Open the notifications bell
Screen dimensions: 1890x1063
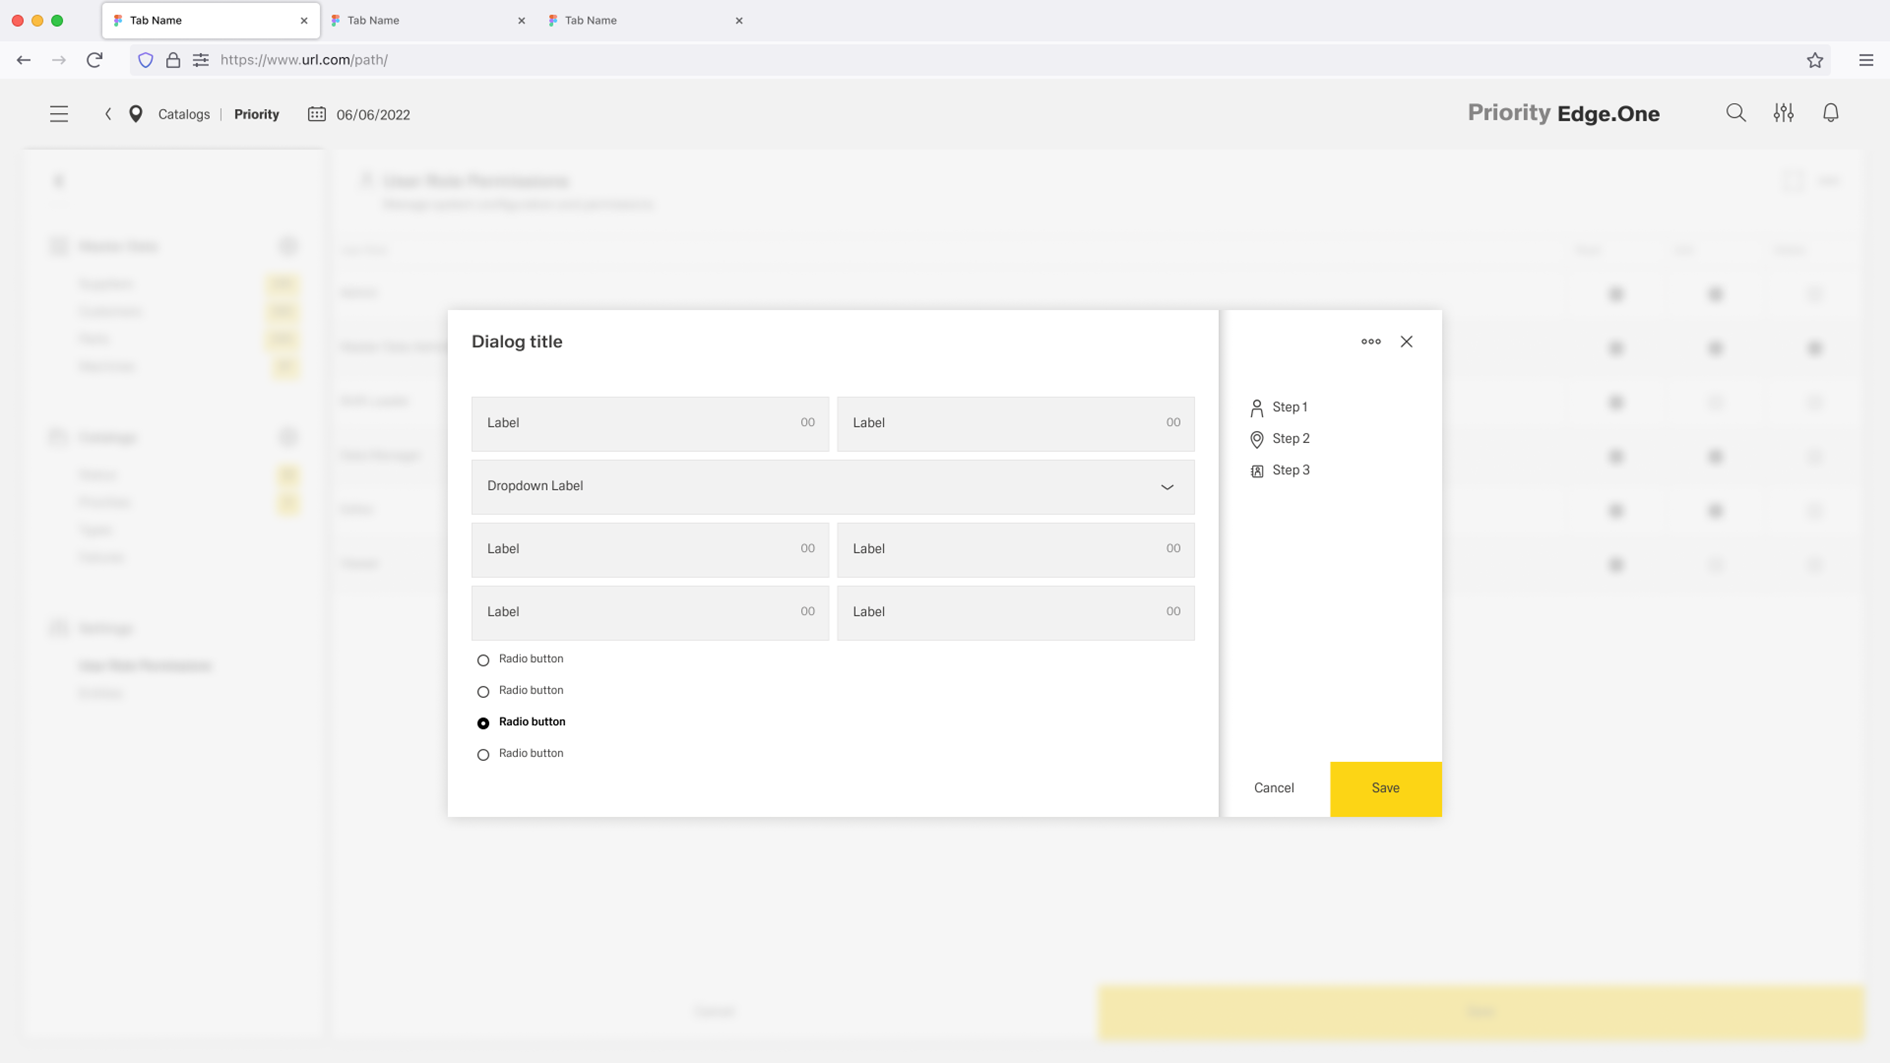[1831, 113]
